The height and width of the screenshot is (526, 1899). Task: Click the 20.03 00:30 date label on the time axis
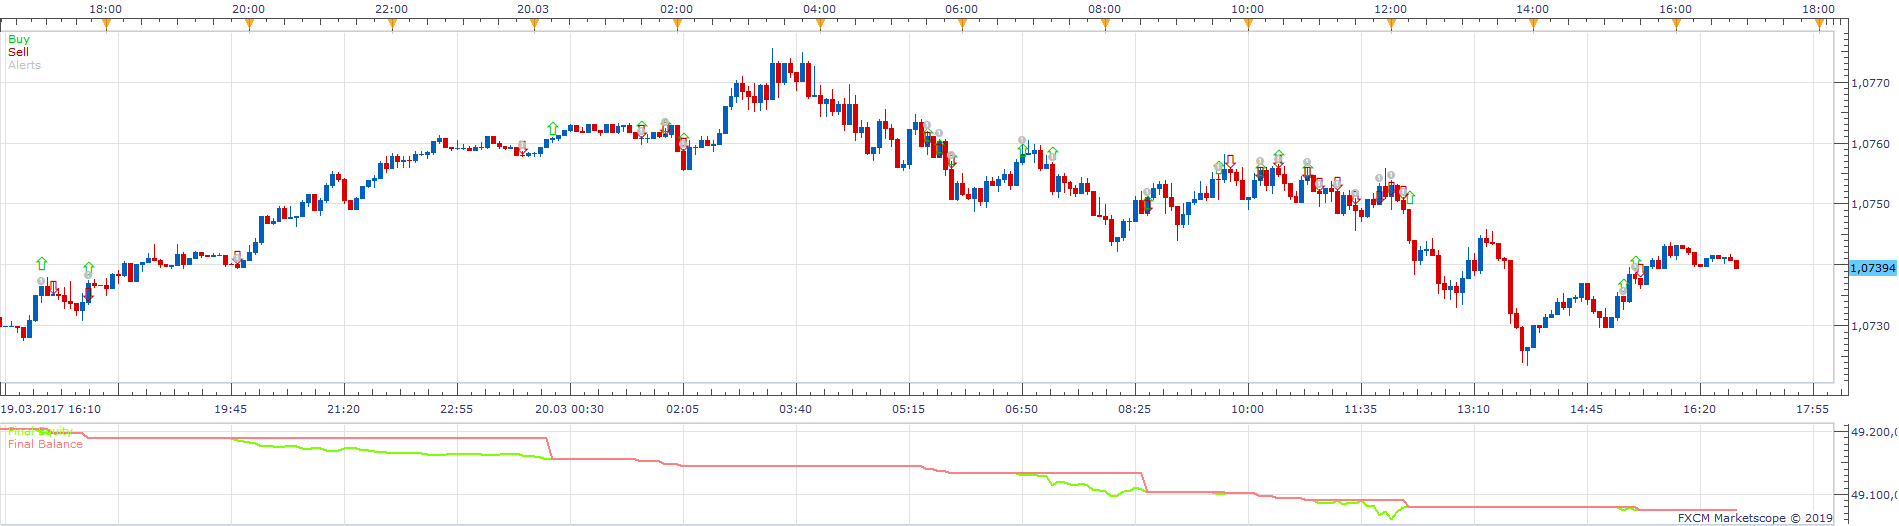tap(569, 409)
